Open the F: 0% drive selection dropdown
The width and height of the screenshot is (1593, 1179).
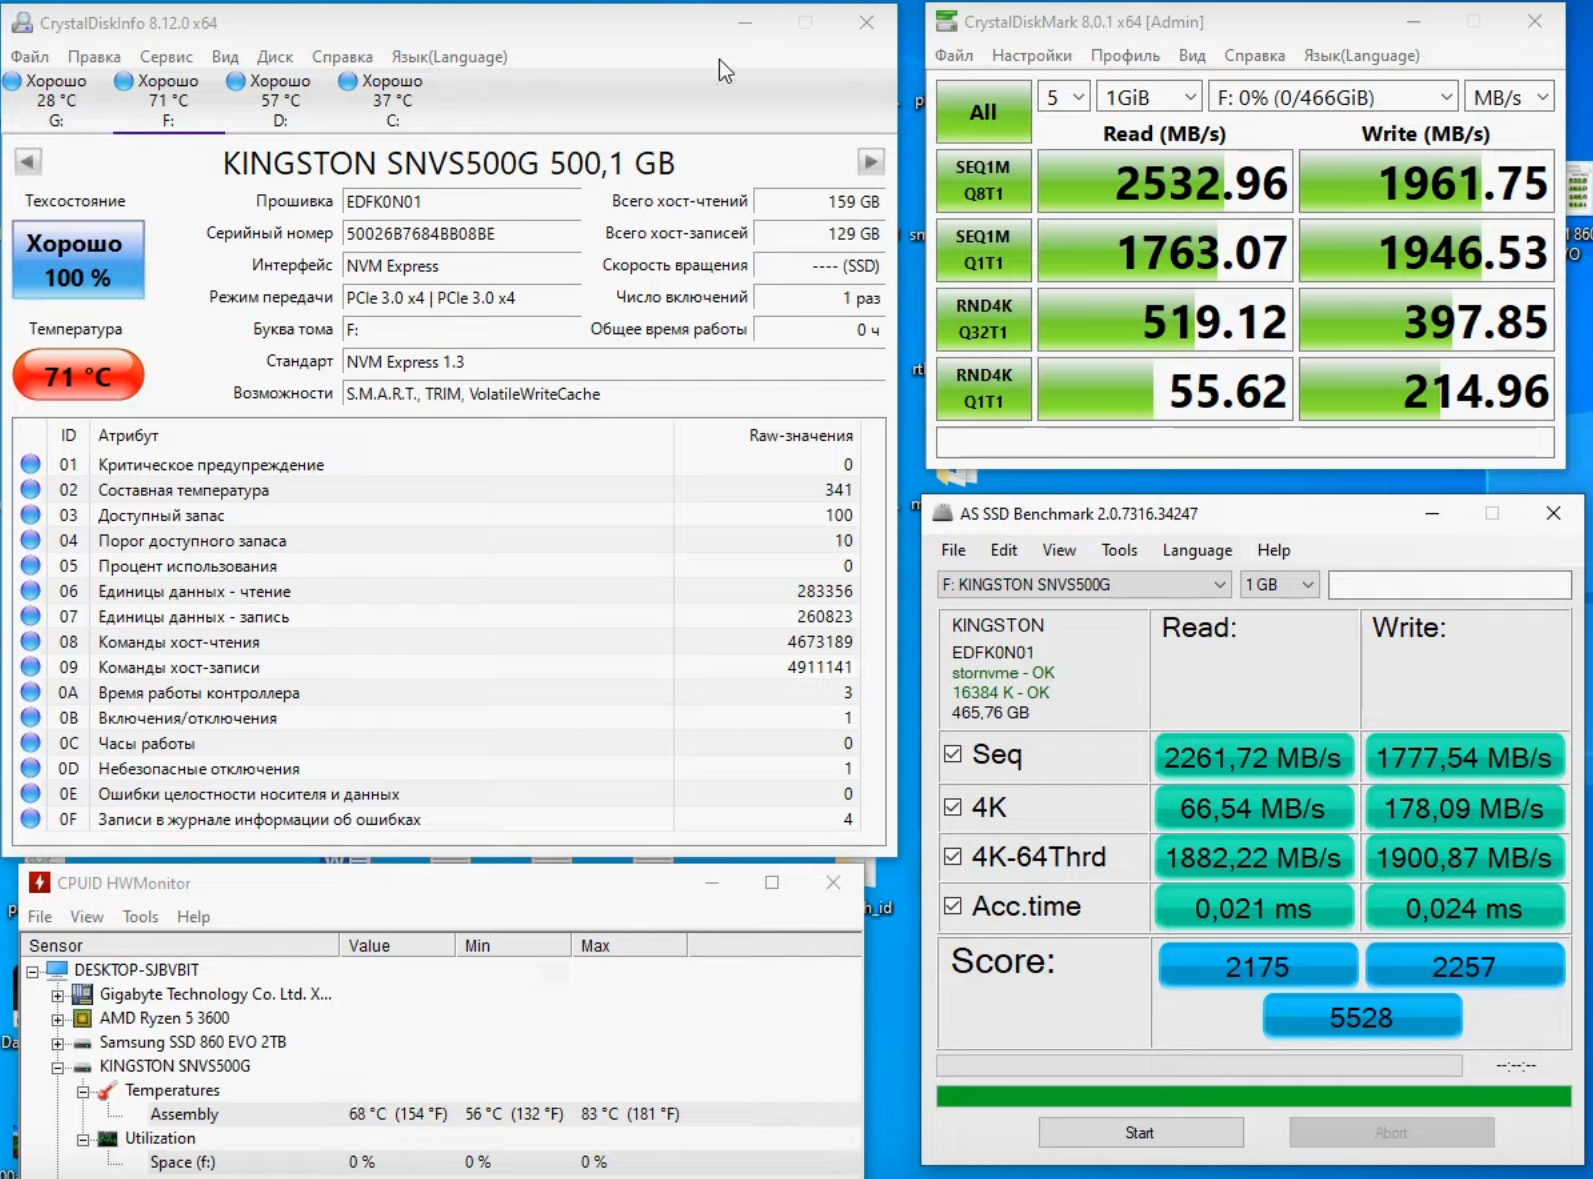click(x=1332, y=97)
